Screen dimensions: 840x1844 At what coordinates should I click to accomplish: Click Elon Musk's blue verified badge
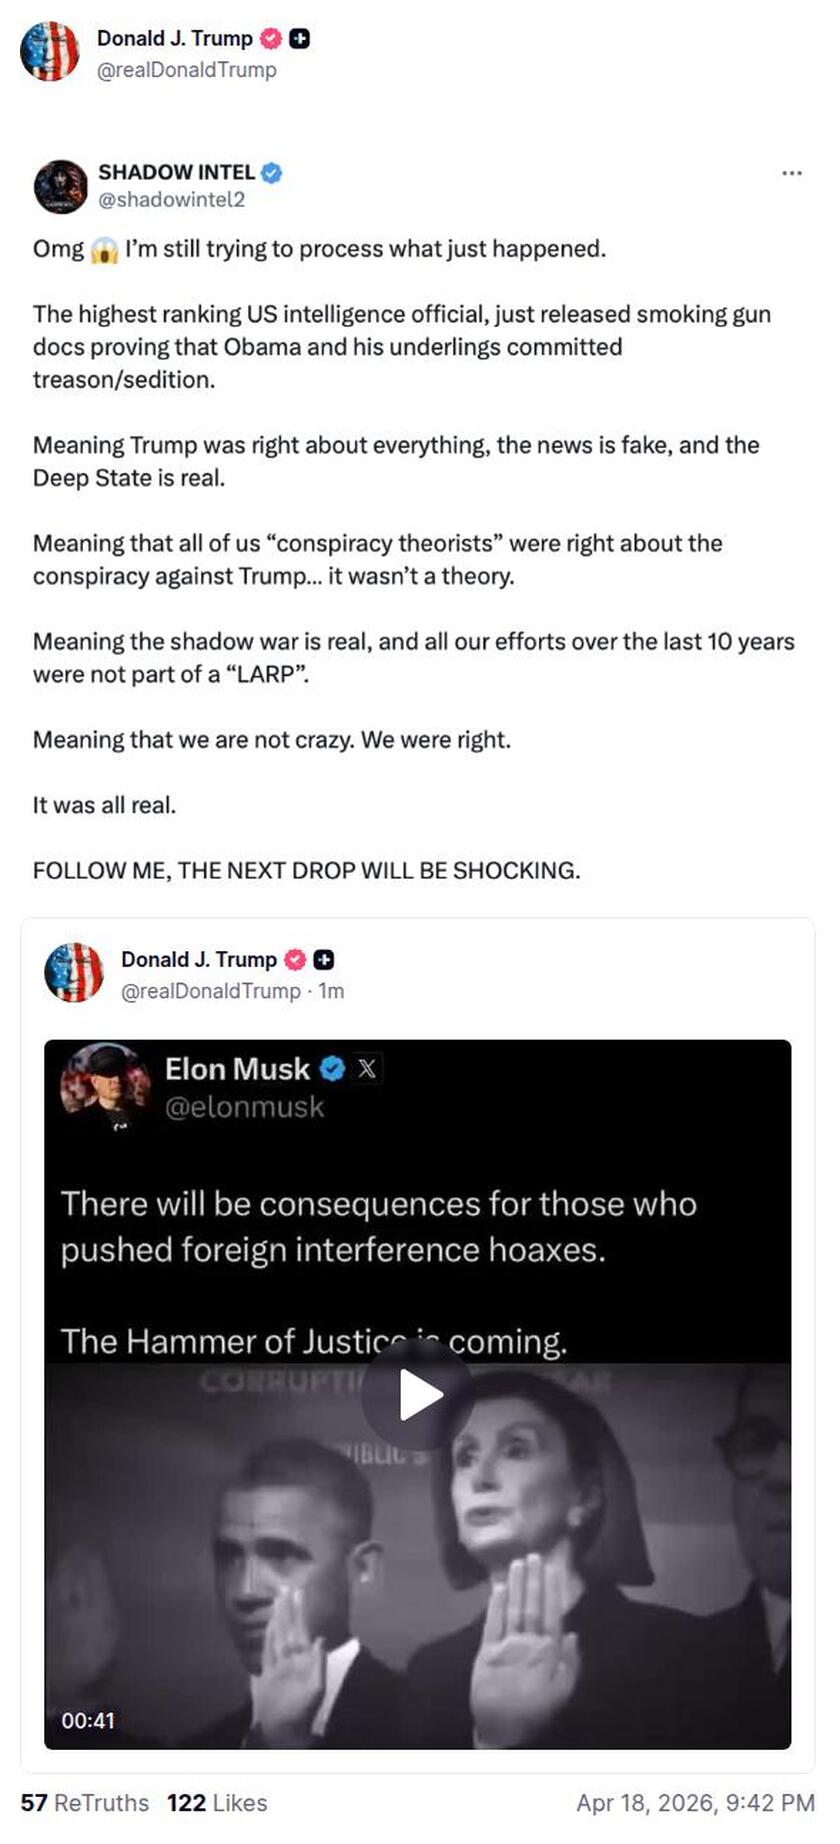[x=331, y=1068]
